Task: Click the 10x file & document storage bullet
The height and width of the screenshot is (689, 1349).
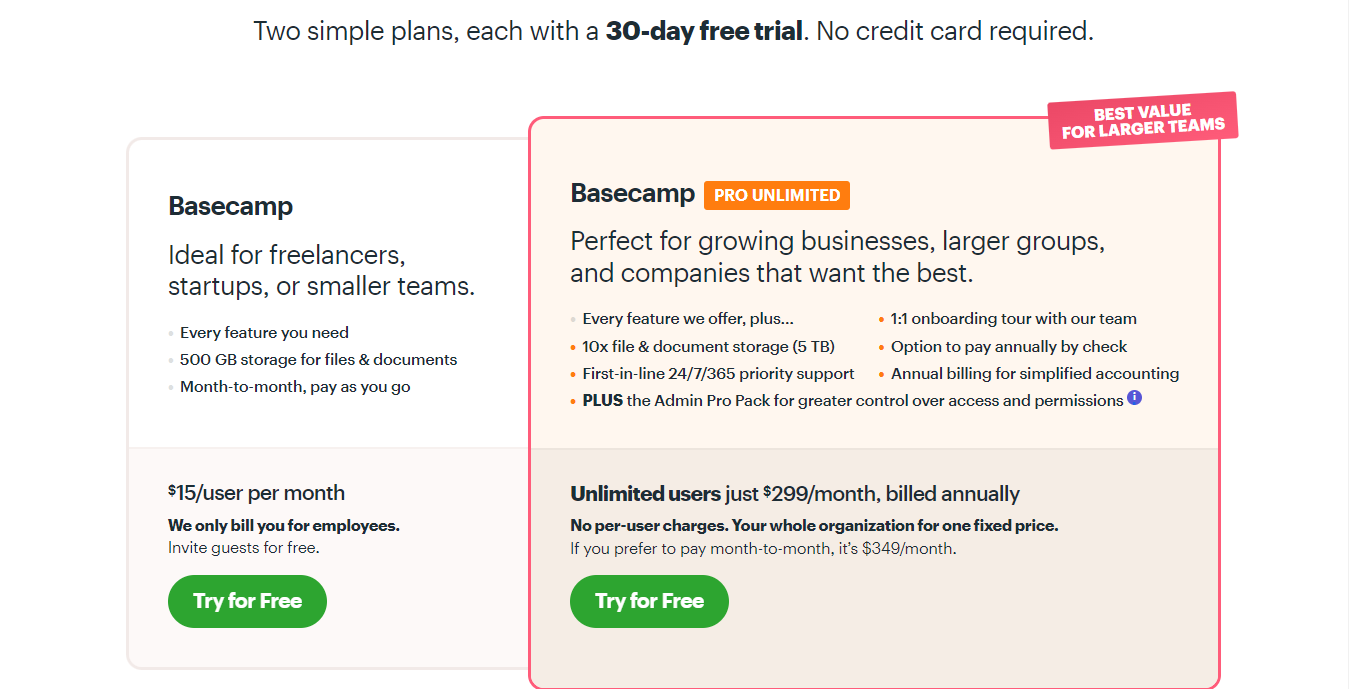Action: (708, 347)
